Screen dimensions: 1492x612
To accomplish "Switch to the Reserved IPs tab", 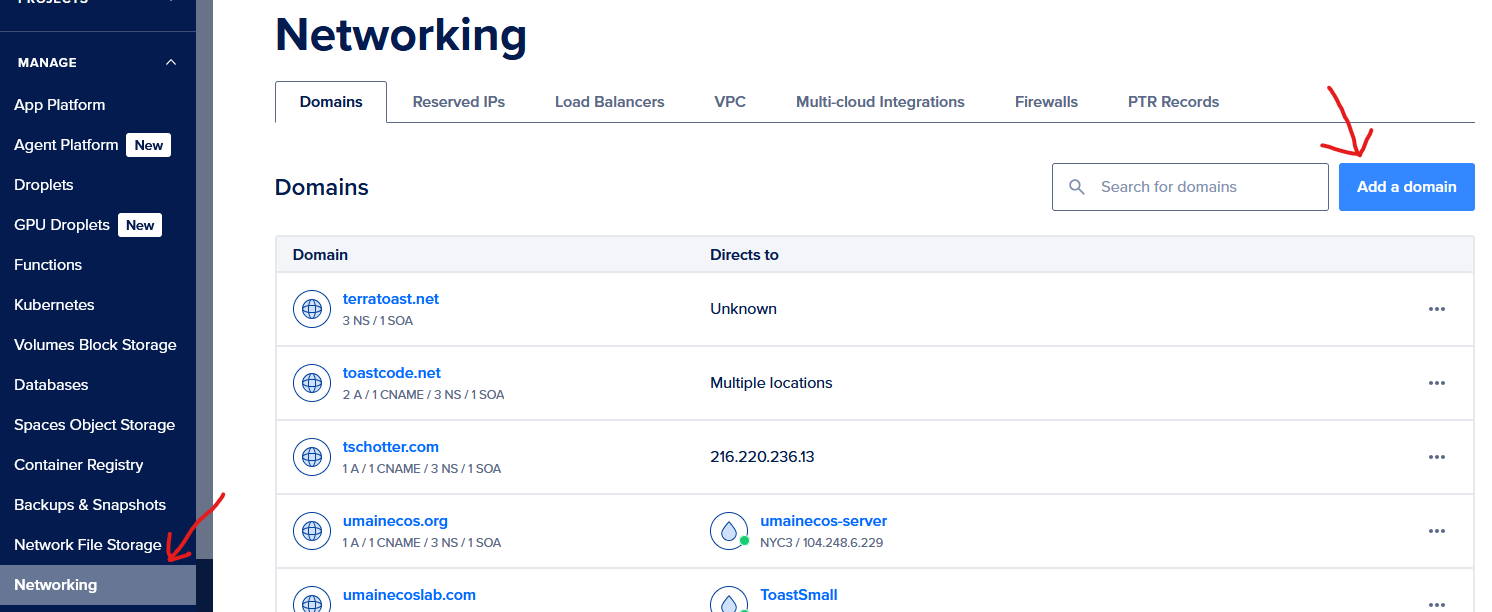I will point(459,102).
